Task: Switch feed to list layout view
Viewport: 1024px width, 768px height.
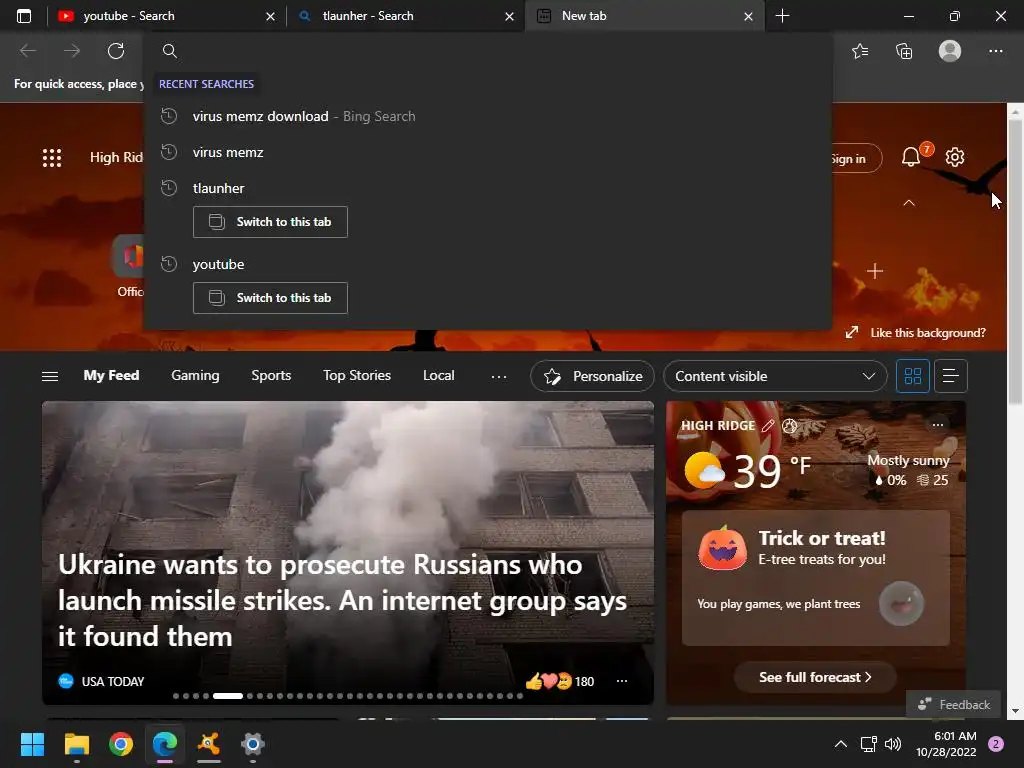Action: point(951,376)
